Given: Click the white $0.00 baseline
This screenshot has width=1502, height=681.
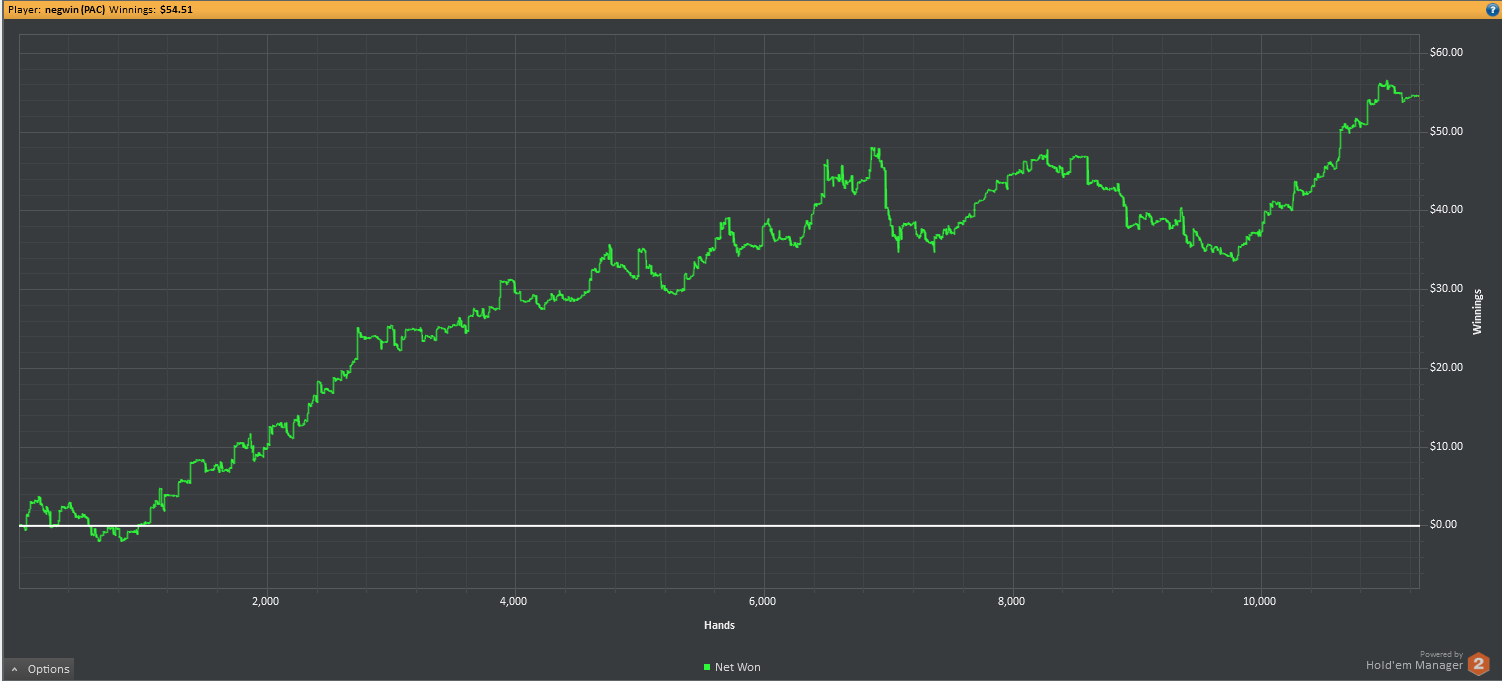Looking at the screenshot, I should pyautogui.click(x=719, y=525).
